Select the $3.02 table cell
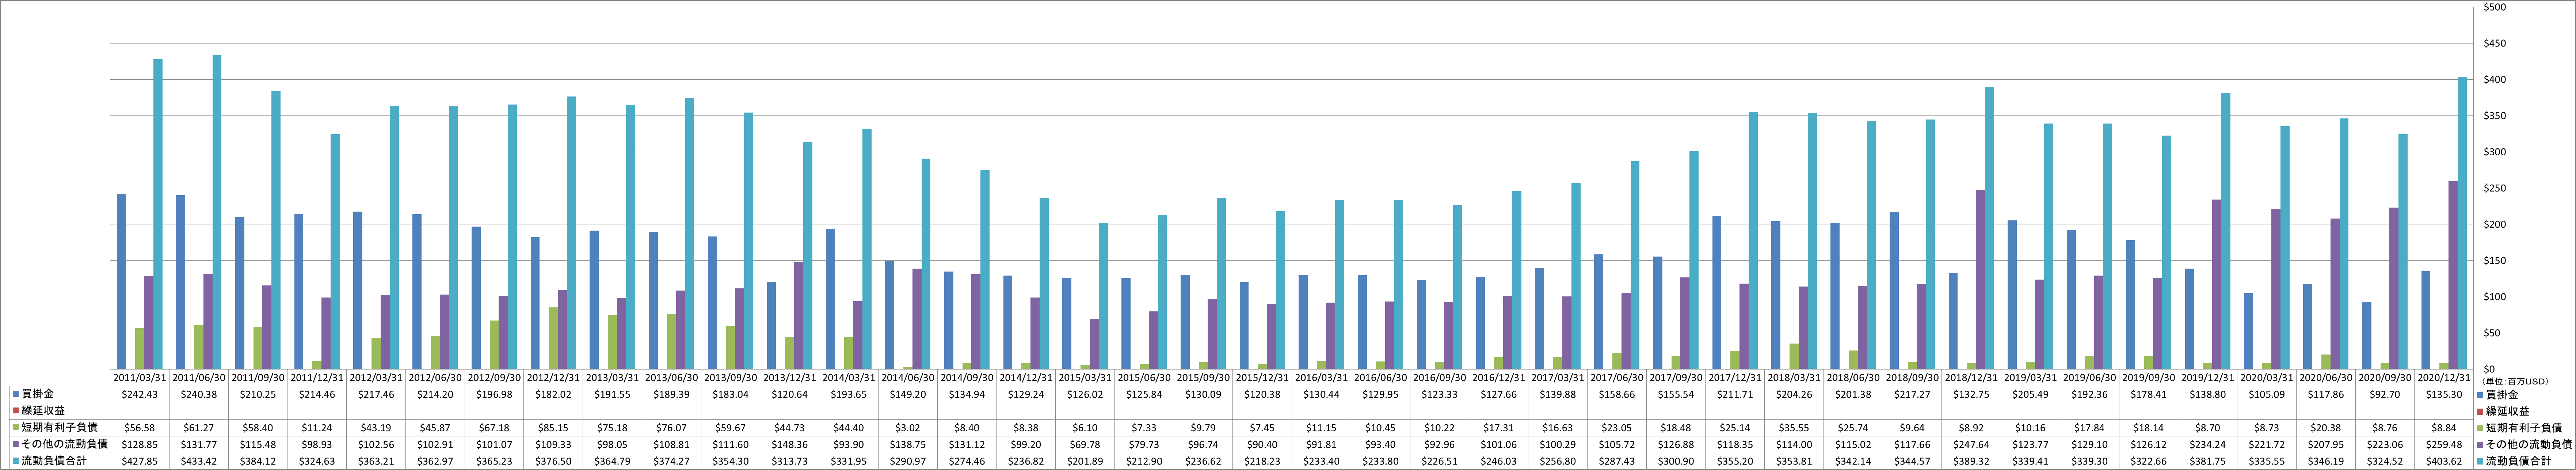The image size is (2576, 470). (x=908, y=428)
